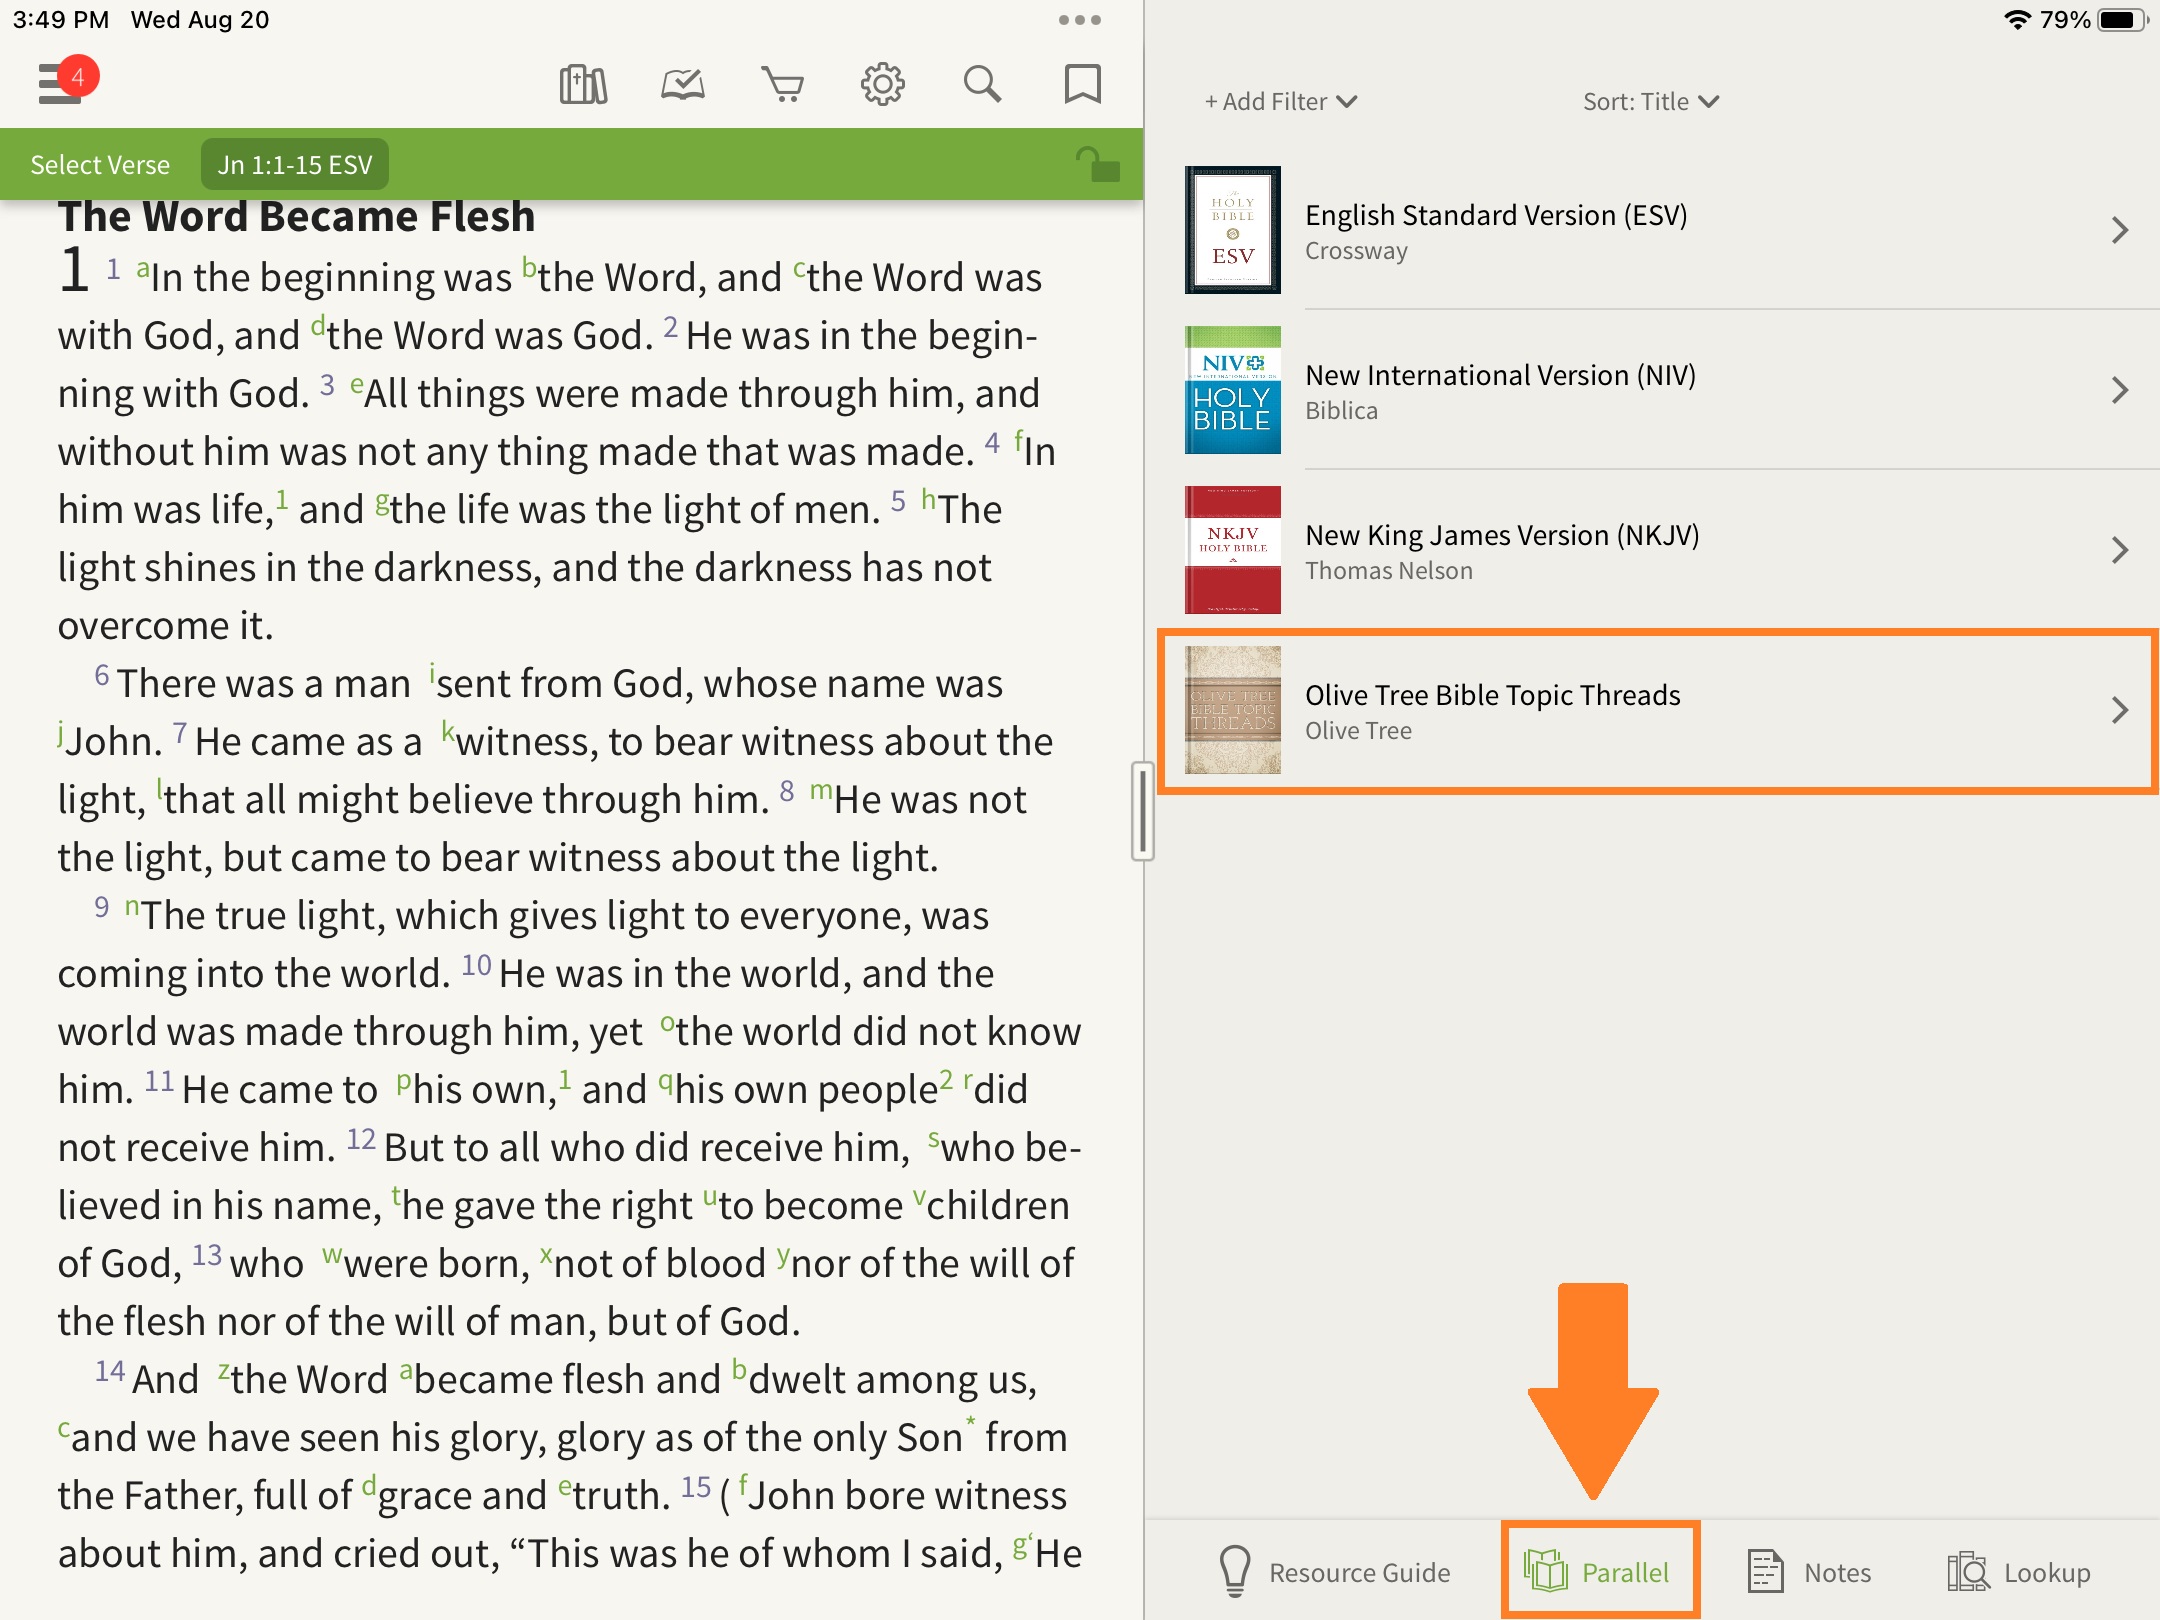2160x1620 pixels.
Task: Toggle the sync lock icon
Action: coord(1097,164)
